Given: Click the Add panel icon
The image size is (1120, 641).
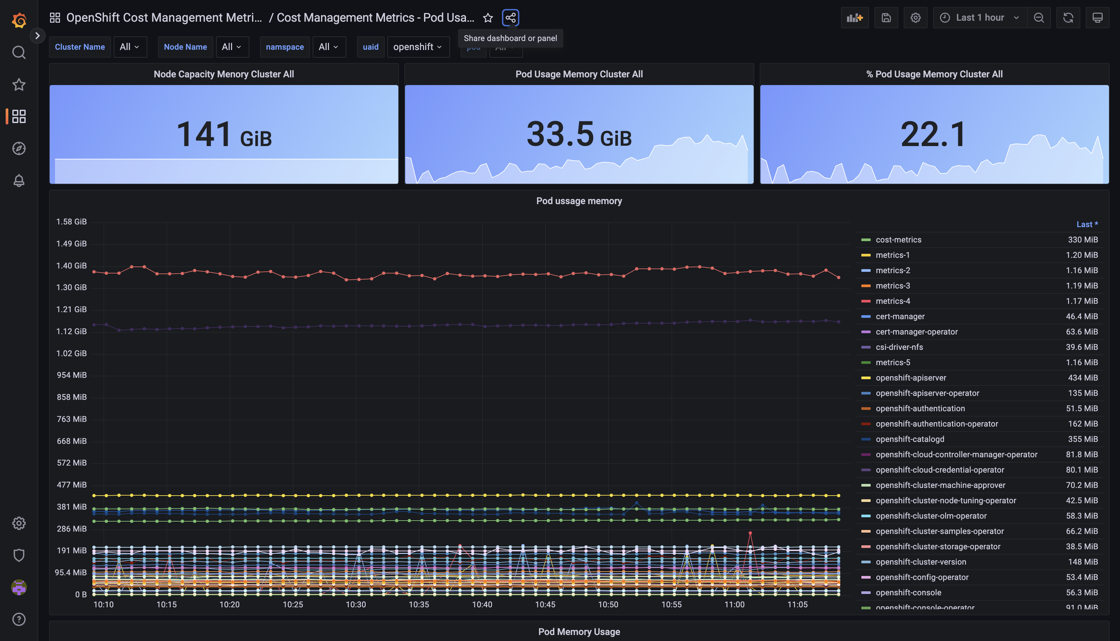Looking at the screenshot, I should [854, 18].
